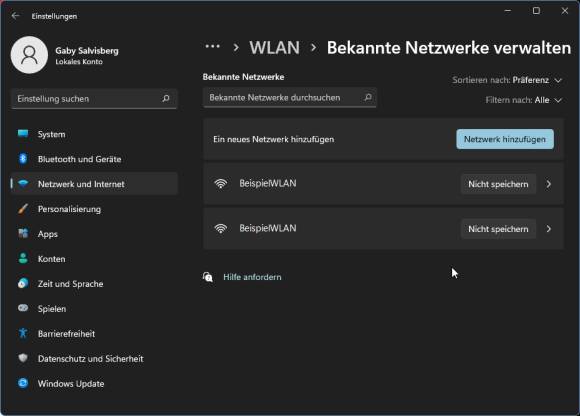Open Windows Update settings
Image resolution: width=580 pixels, height=416 pixels.
tap(94, 383)
